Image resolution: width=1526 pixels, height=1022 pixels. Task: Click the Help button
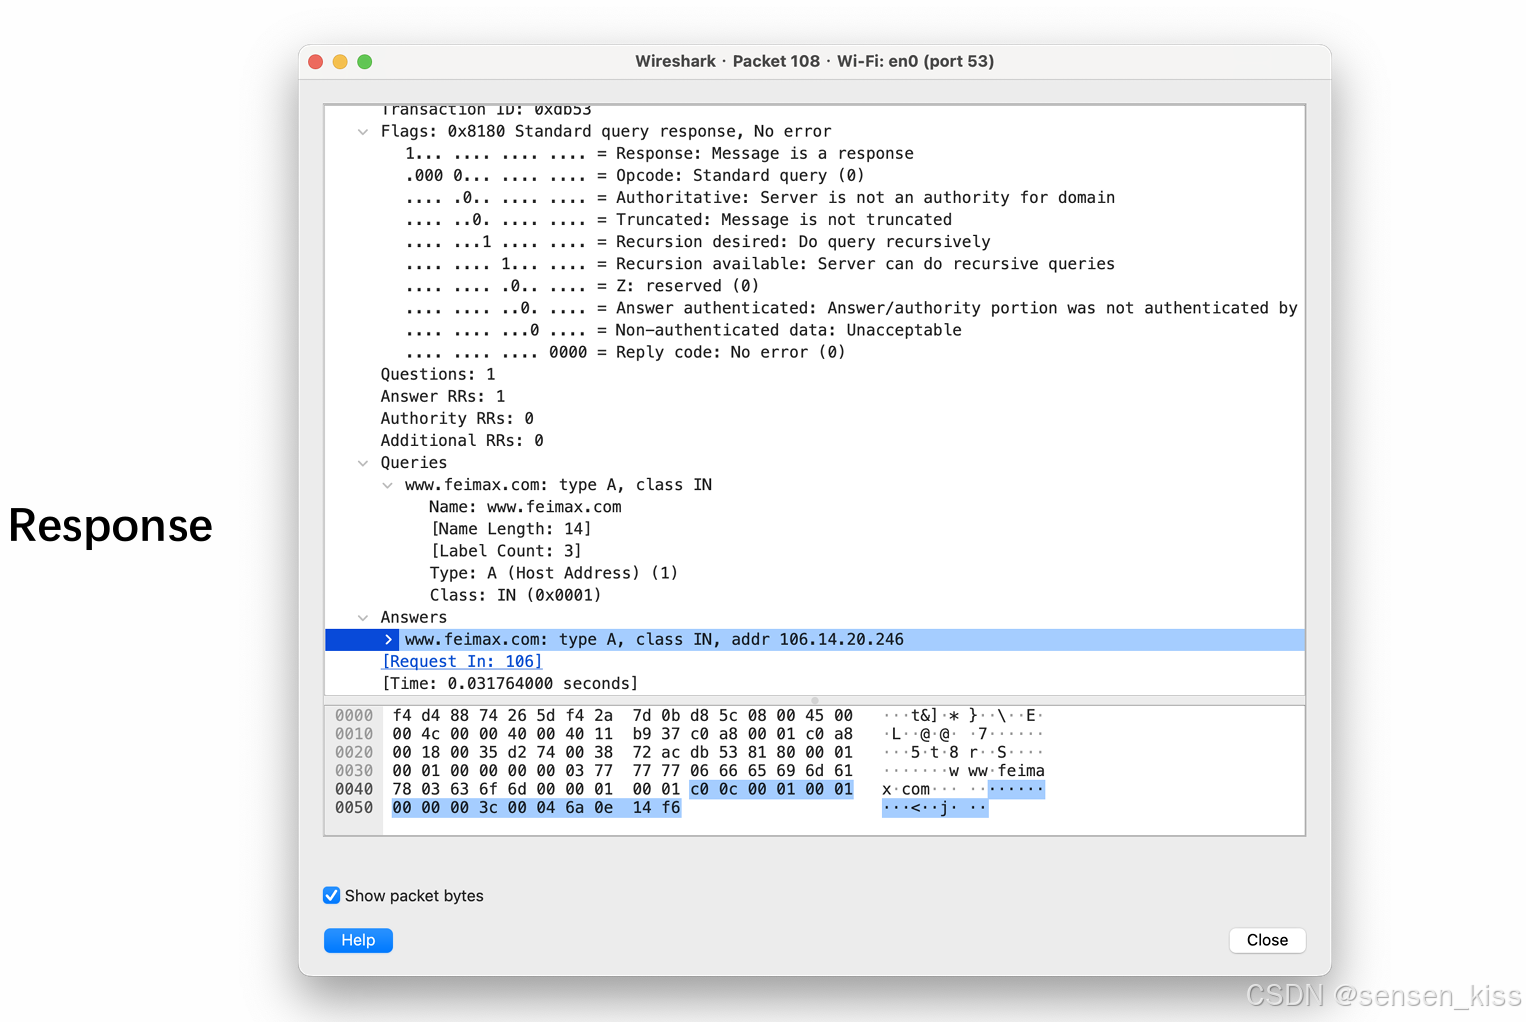358,940
